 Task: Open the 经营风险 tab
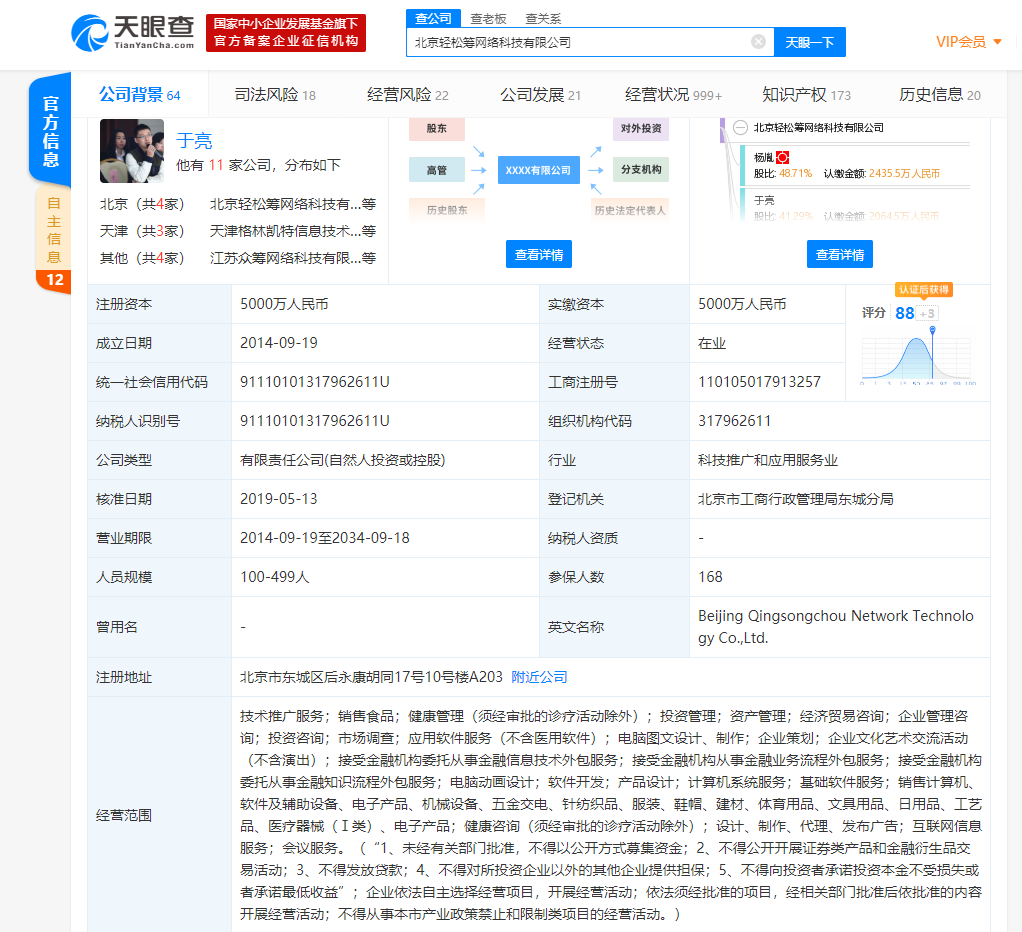(408, 95)
